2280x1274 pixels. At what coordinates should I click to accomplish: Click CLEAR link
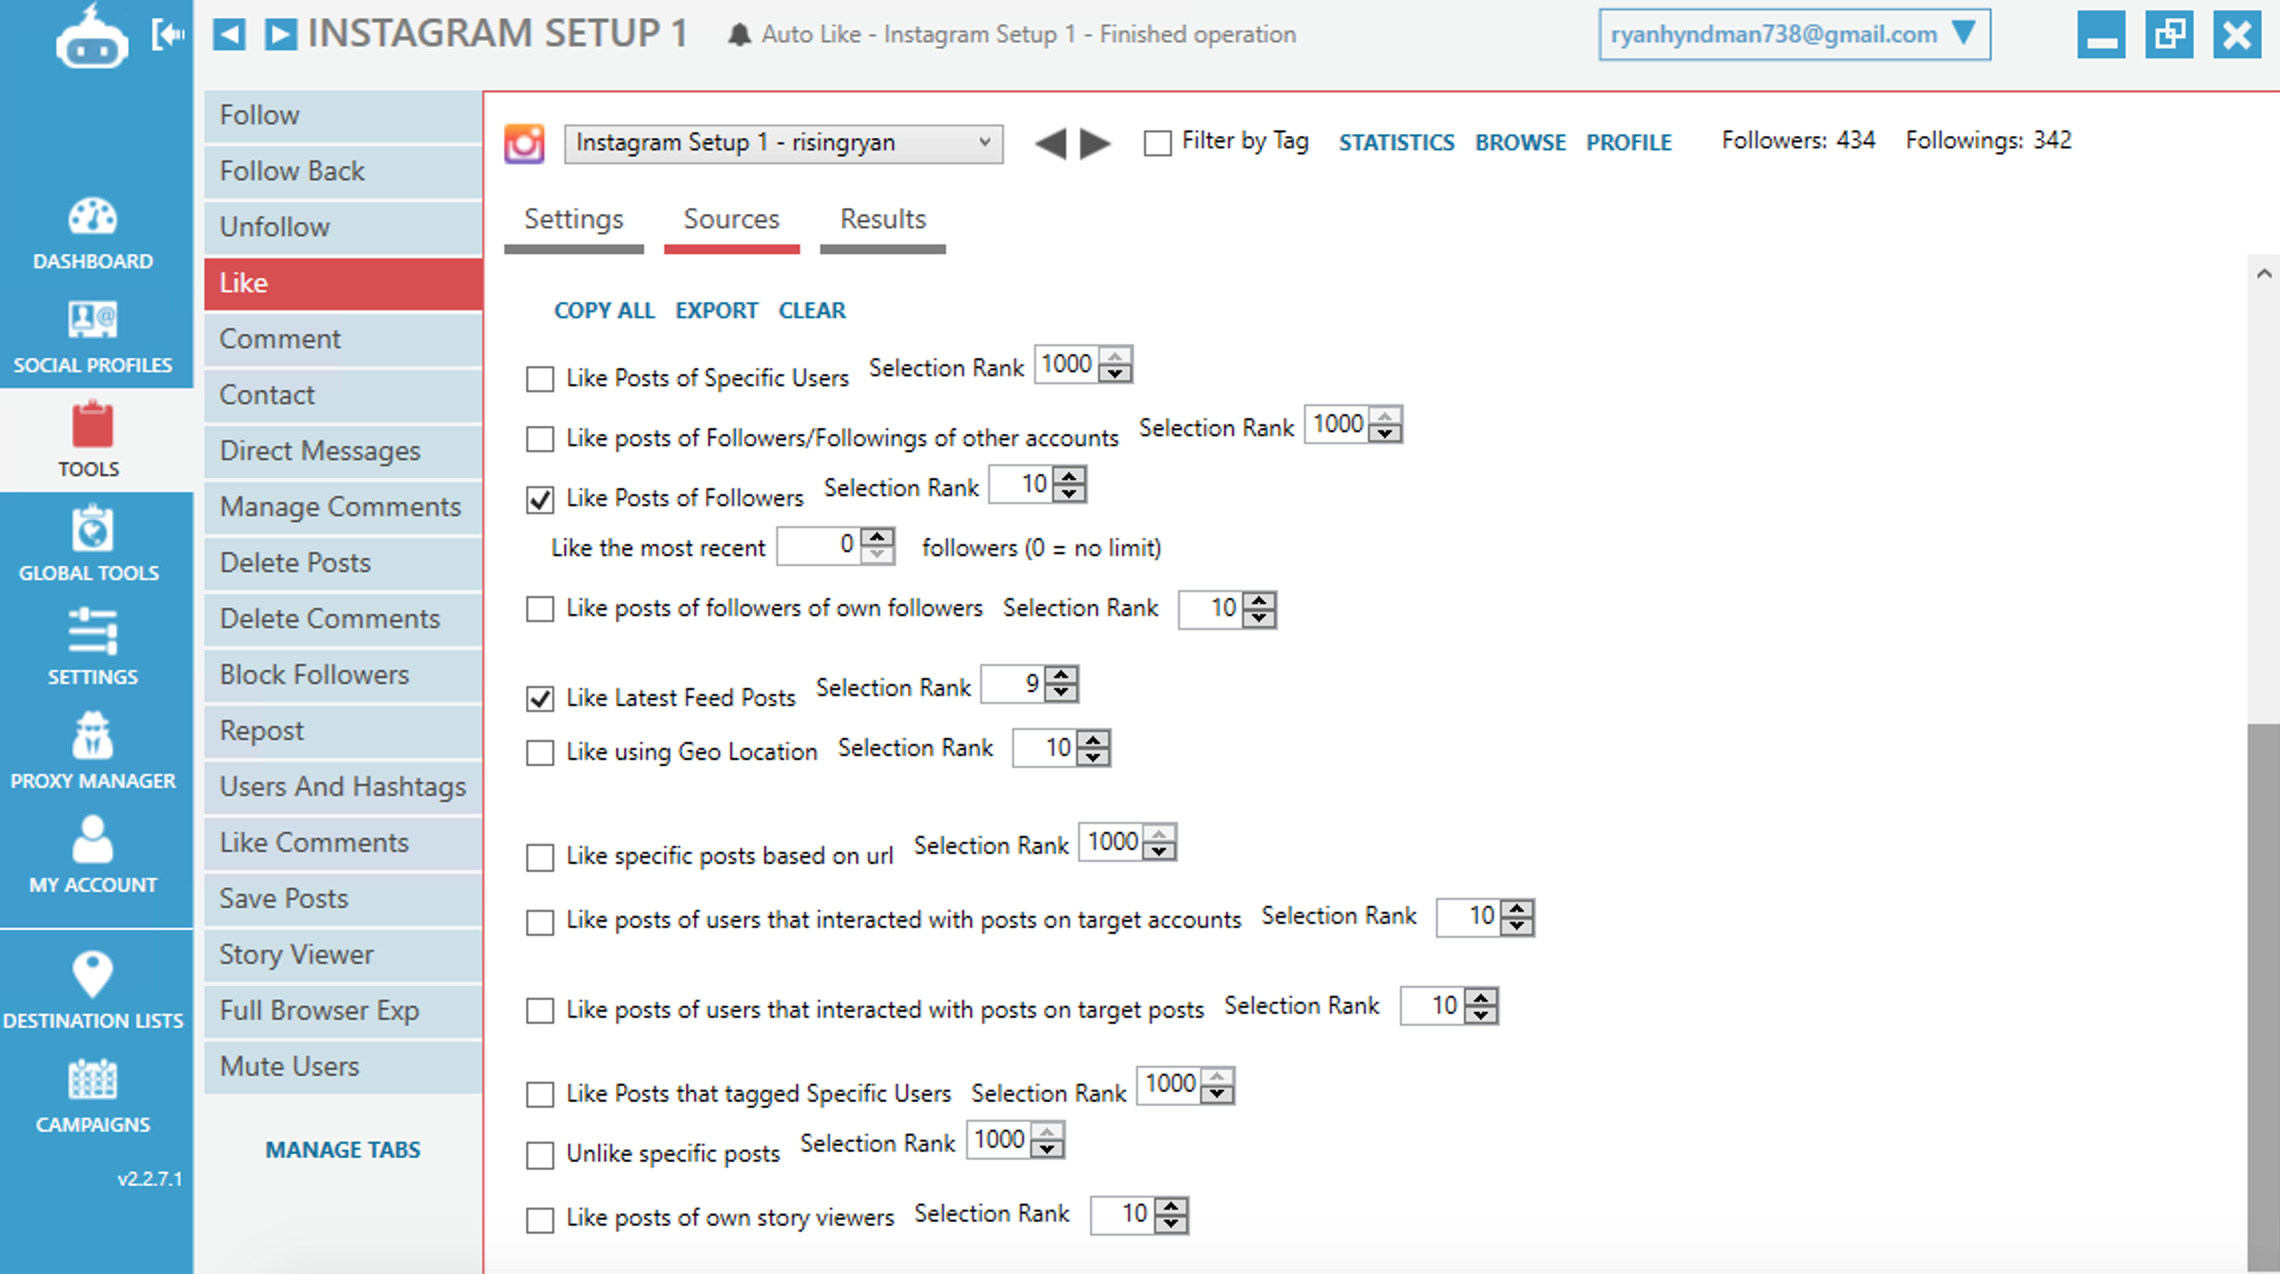coord(812,311)
